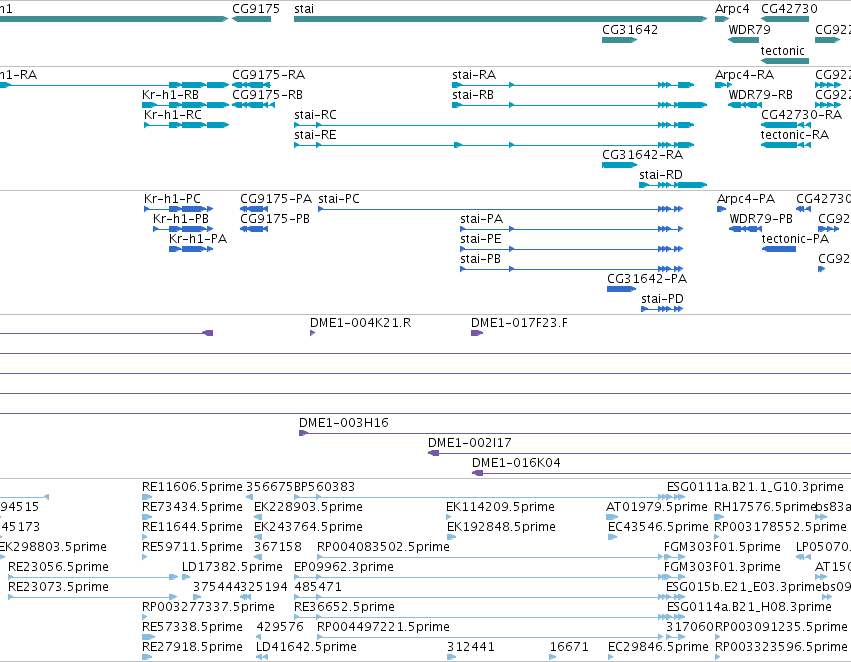Select protein stai-PA
851x662 pixels.
(571, 230)
